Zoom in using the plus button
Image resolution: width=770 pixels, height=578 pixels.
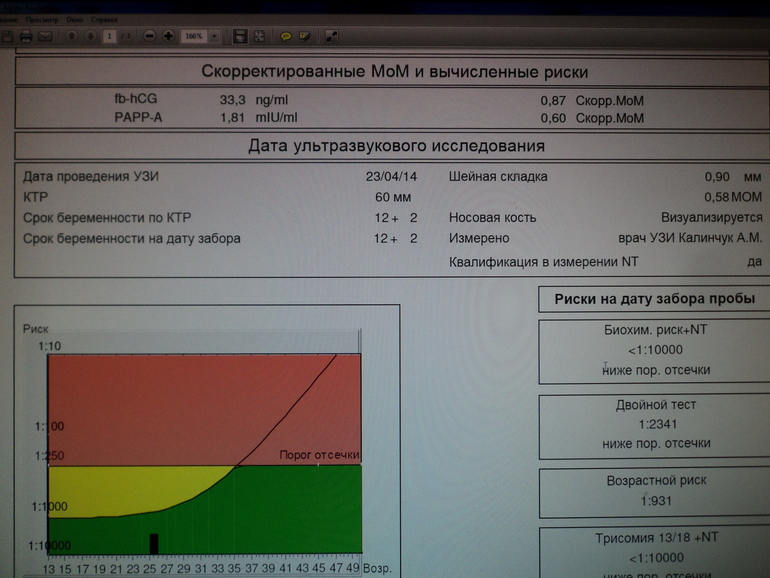coord(168,37)
